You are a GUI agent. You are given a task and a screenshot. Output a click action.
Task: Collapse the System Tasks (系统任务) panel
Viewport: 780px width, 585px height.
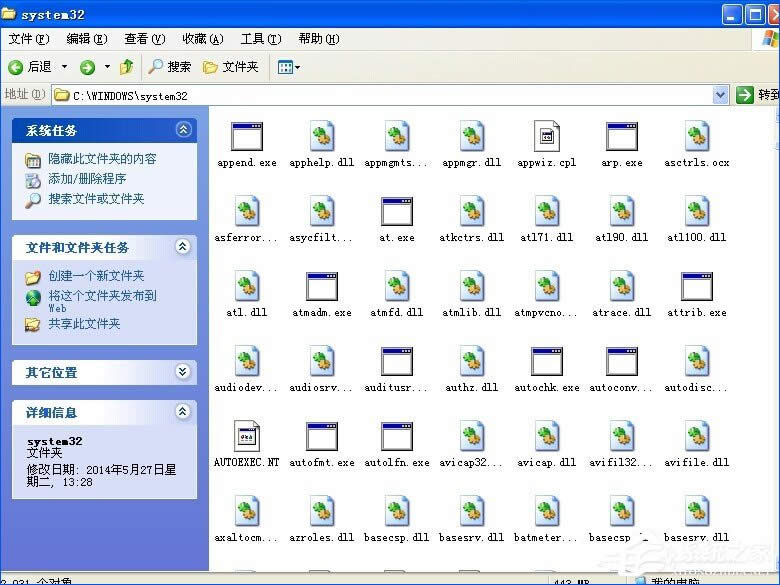pyautogui.click(x=182, y=130)
